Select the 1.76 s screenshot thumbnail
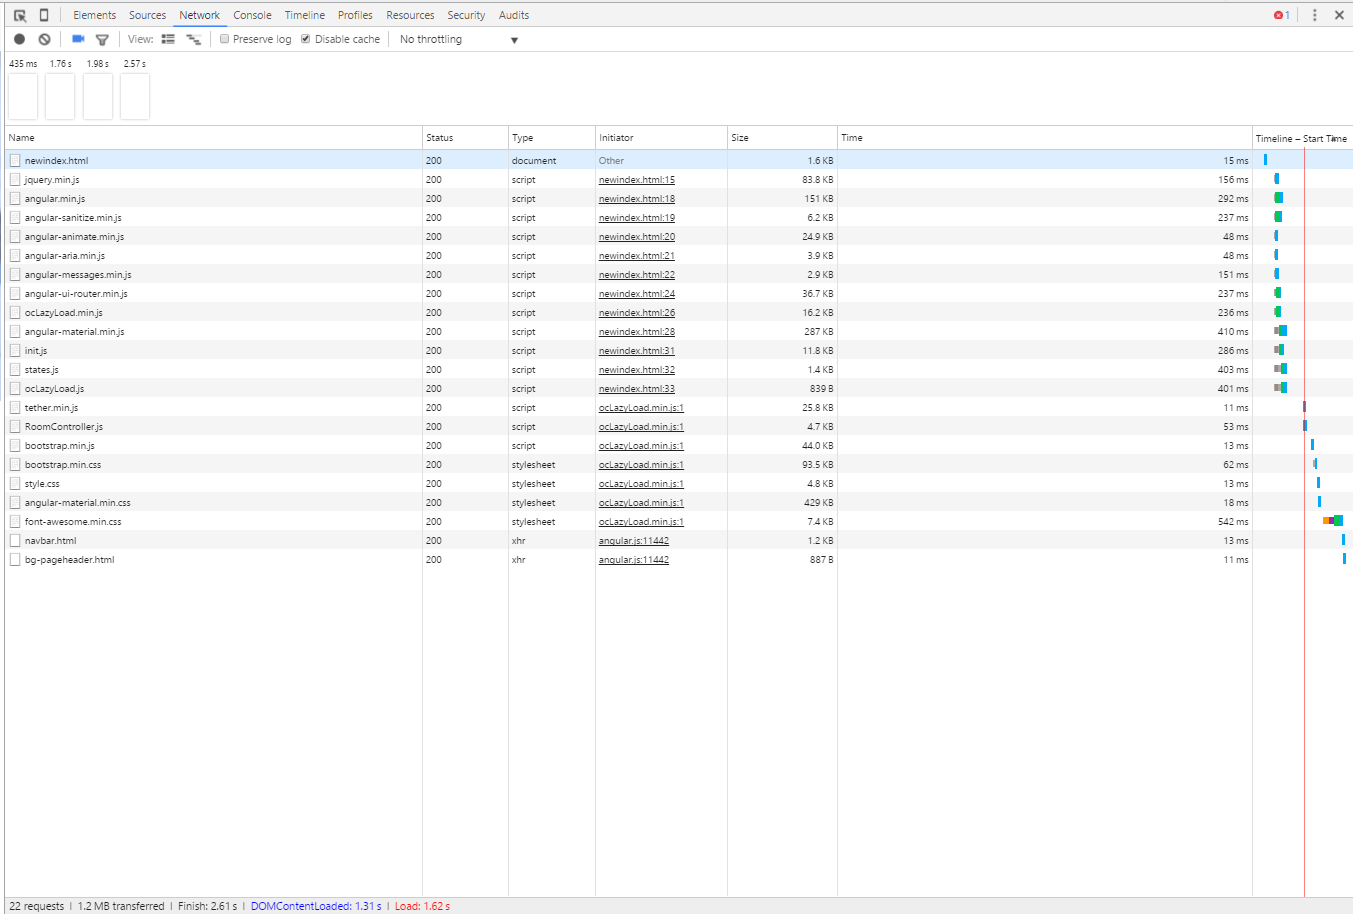 pos(60,96)
